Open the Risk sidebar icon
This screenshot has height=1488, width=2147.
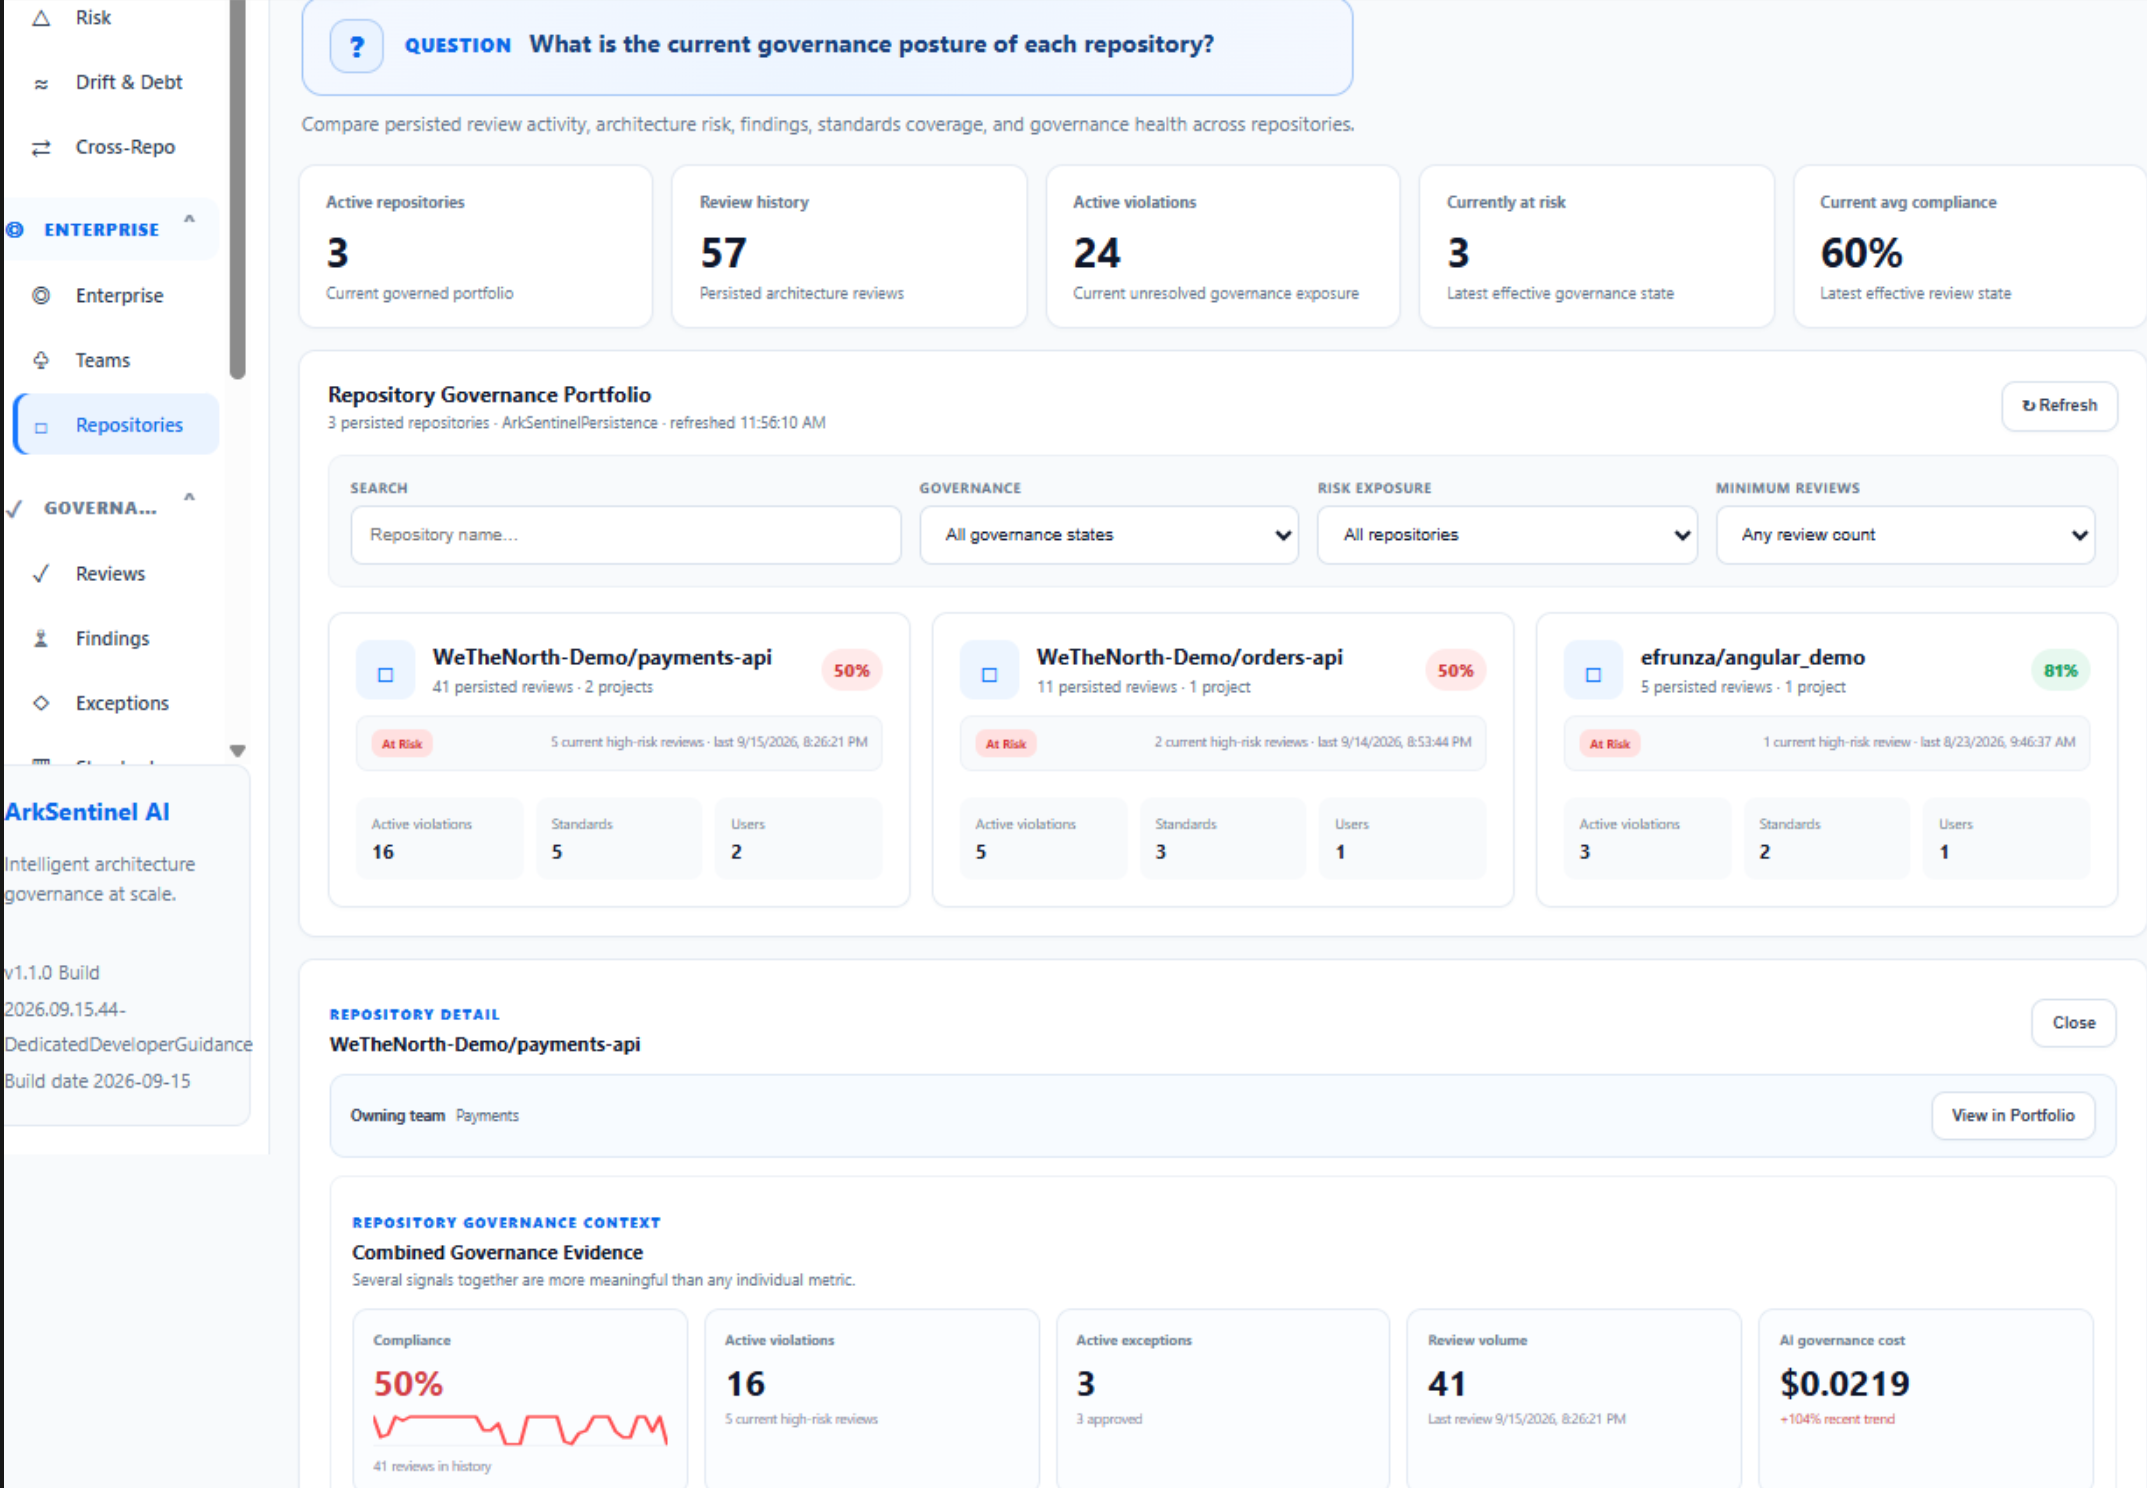pyautogui.click(x=41, y=18)
